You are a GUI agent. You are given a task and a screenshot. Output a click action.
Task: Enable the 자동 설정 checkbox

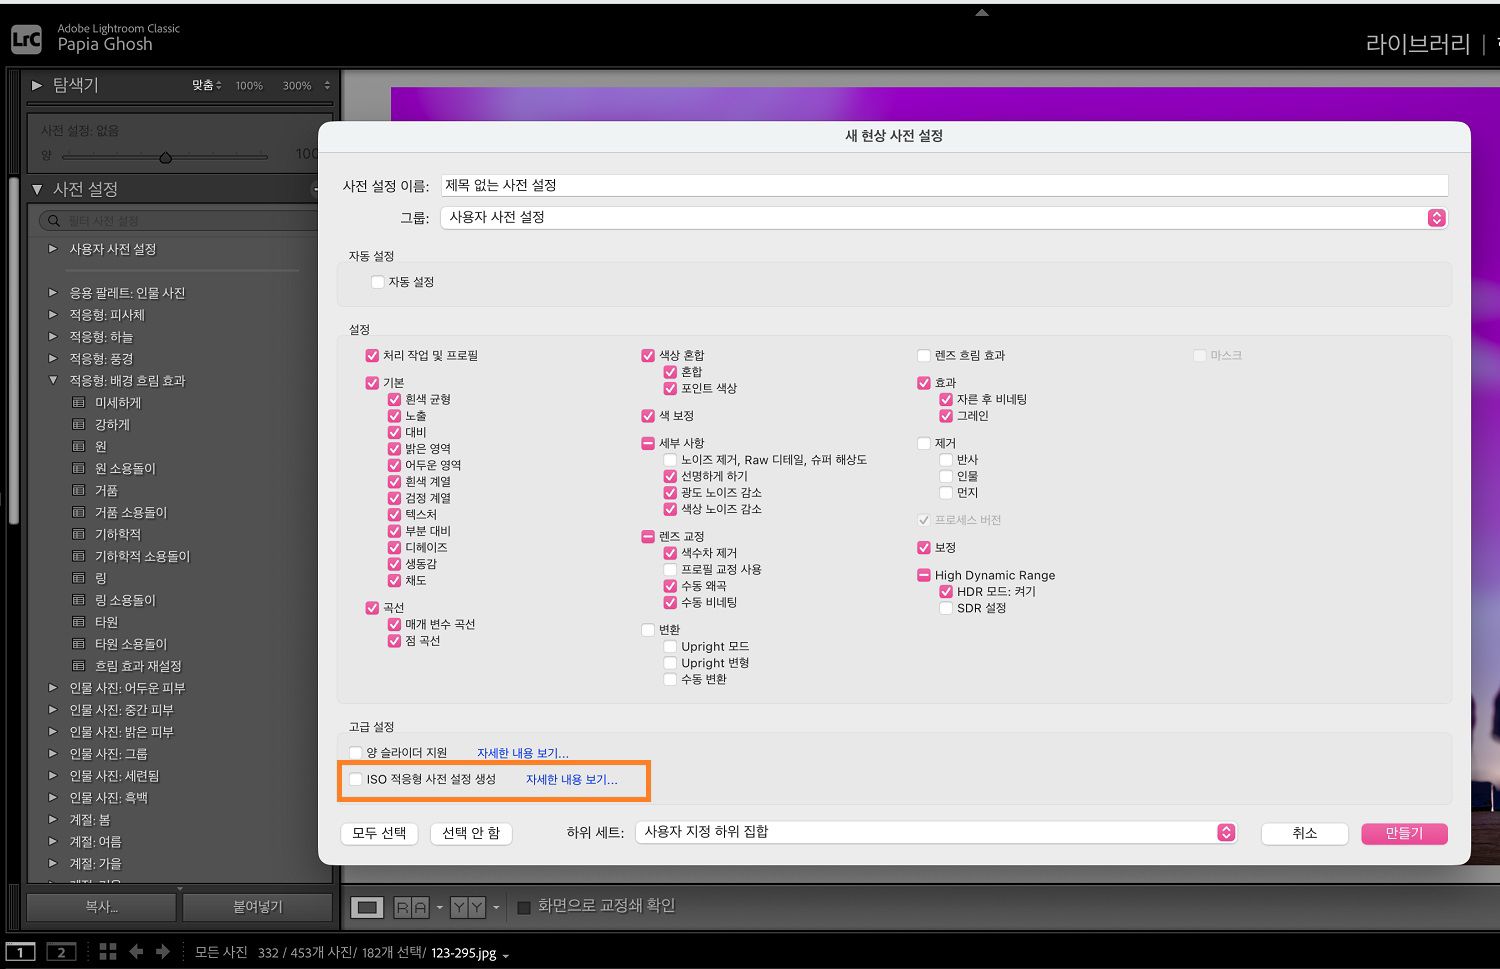(378, 283)
